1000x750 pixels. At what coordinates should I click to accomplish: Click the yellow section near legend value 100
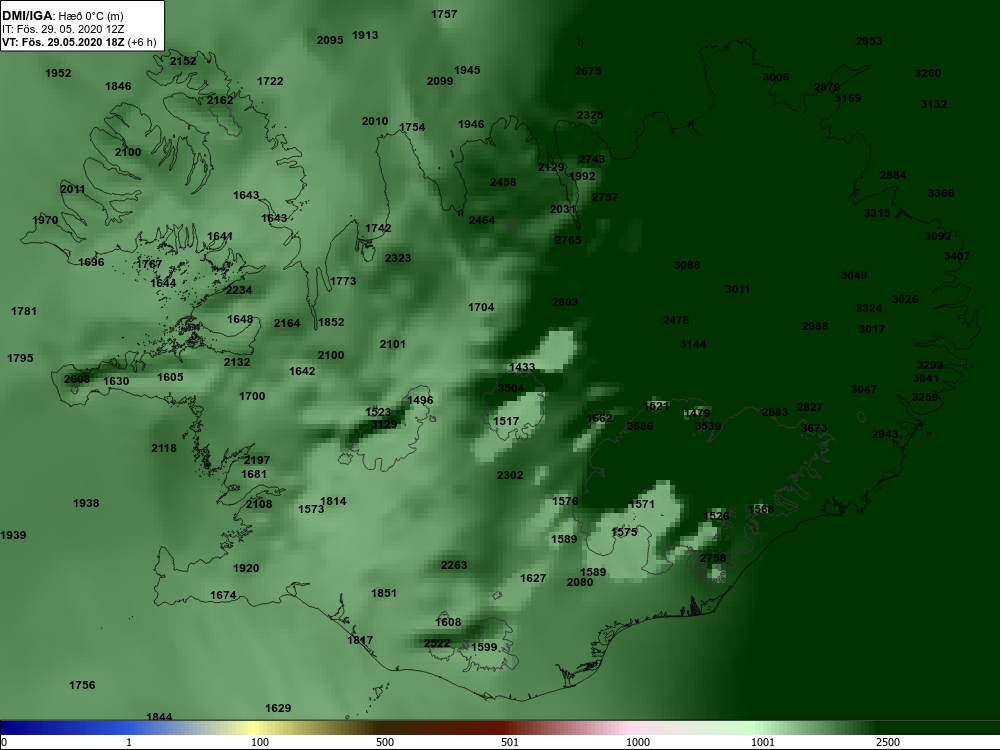tap(255, 728)
